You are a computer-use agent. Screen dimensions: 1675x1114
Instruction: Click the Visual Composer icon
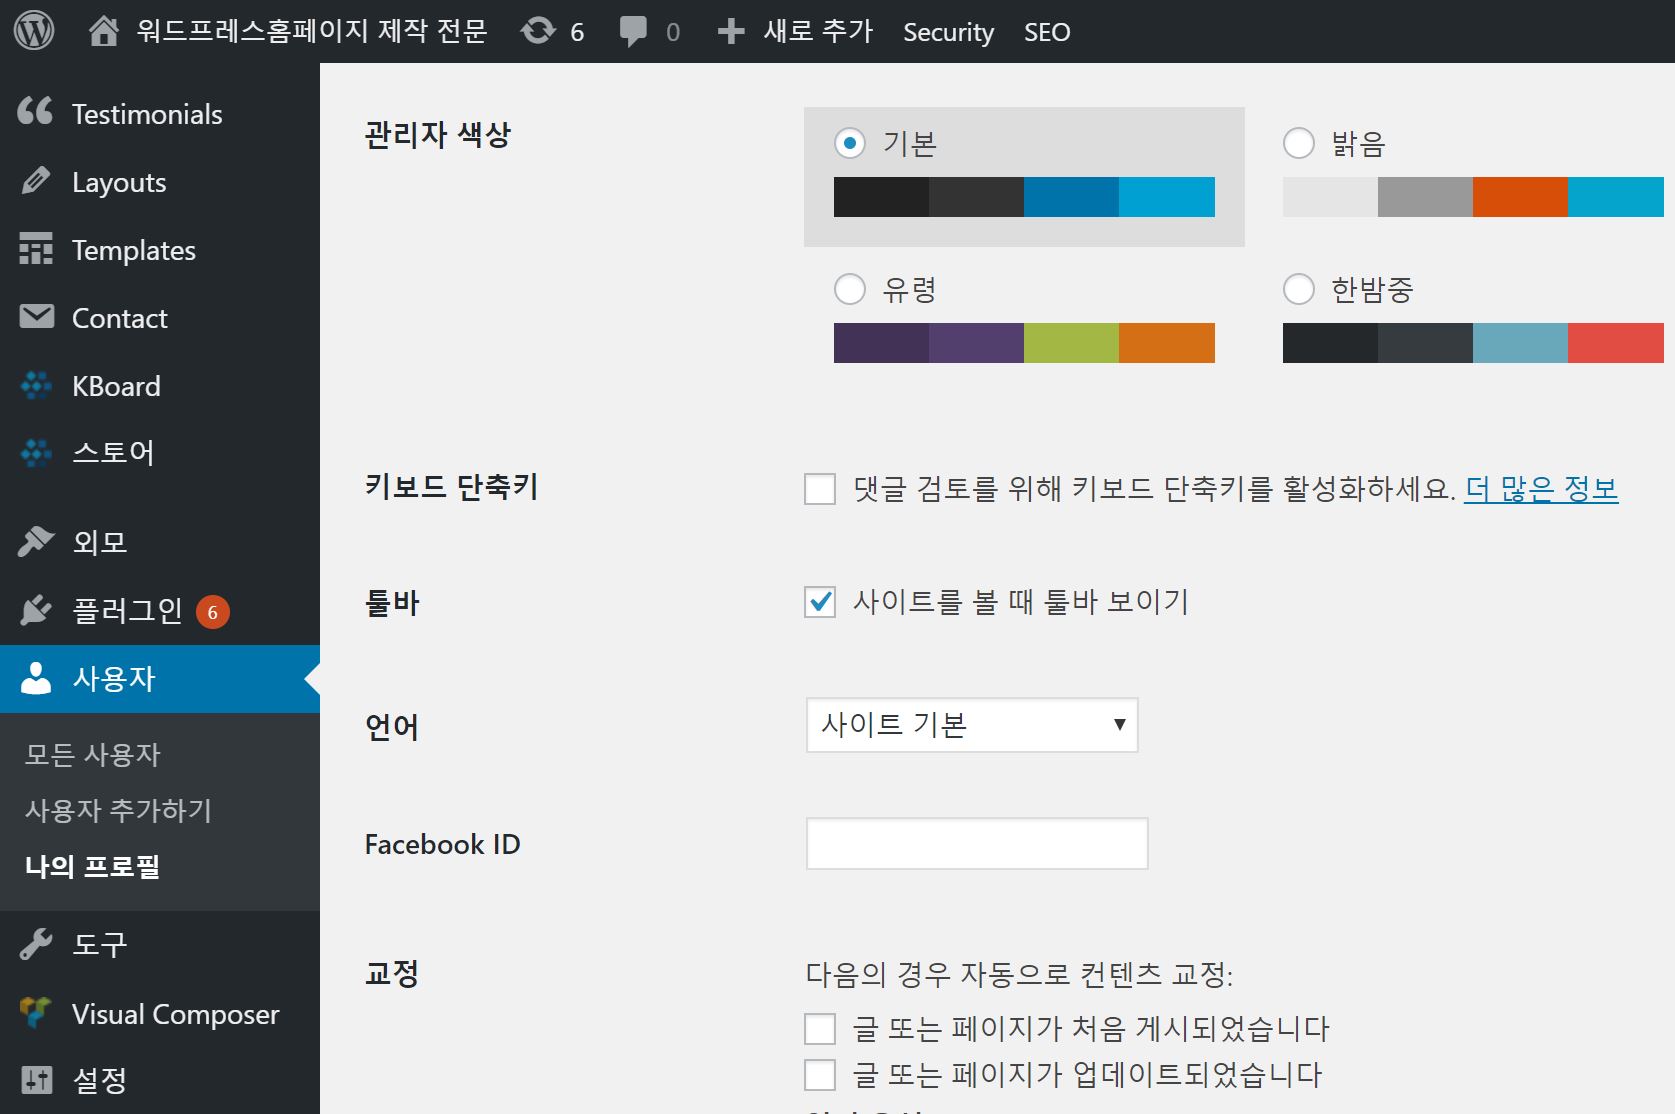(x=36, y=1013)
